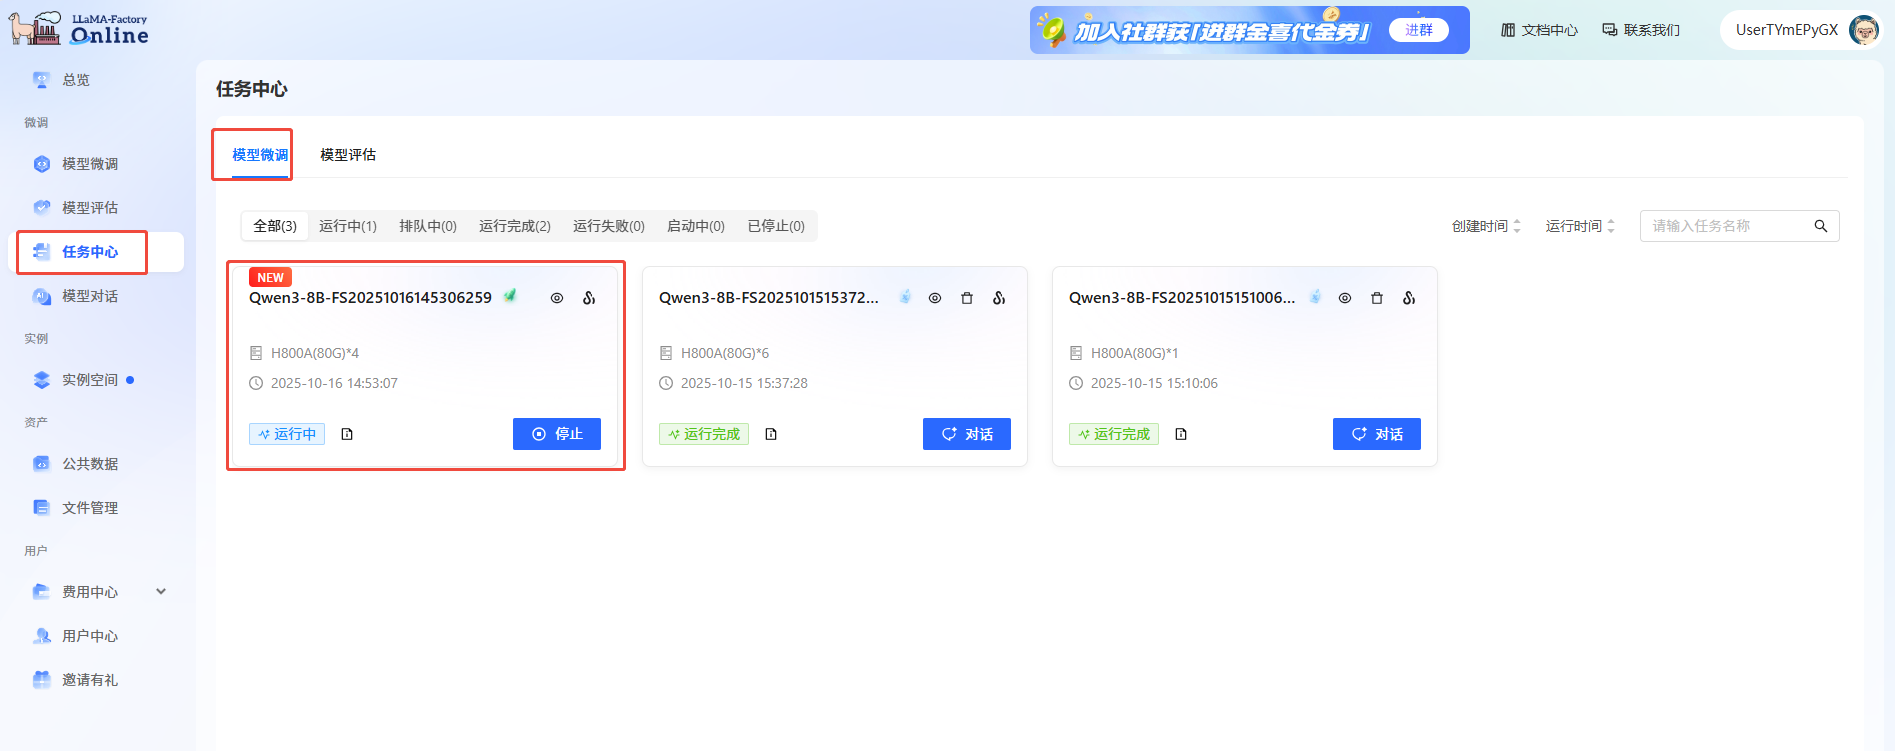The image size is (1895, 751).
Task: Open 文档中心 from the top bar
Action: click(x=1539, y=30)
